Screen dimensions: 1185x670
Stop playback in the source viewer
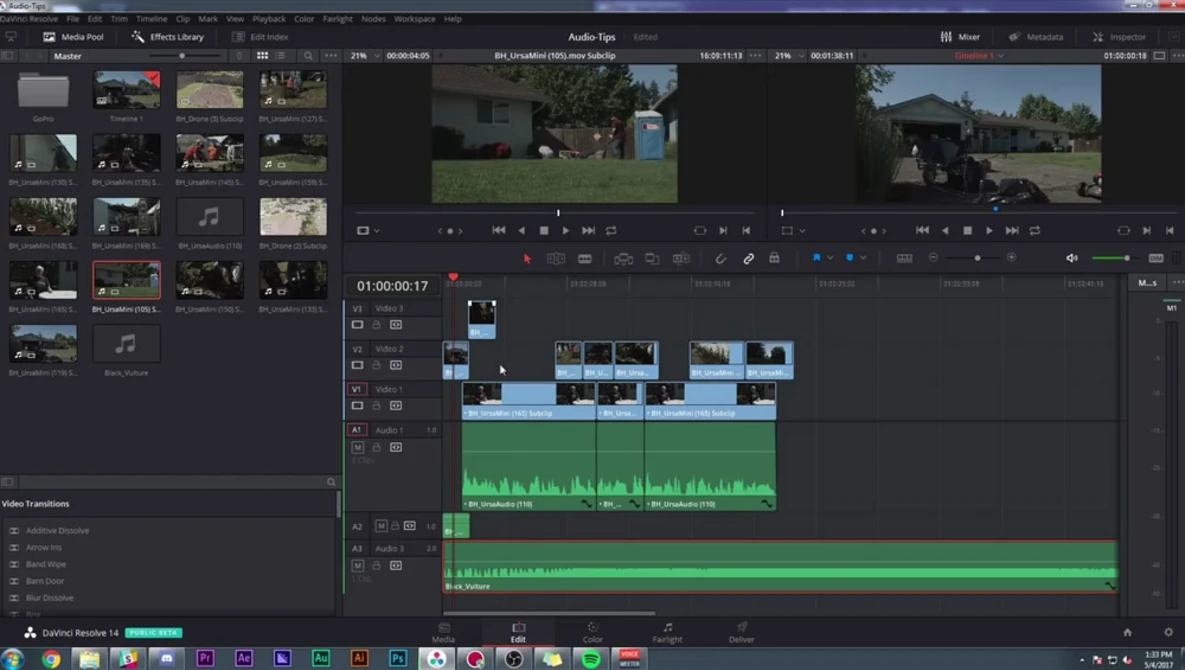543,230
